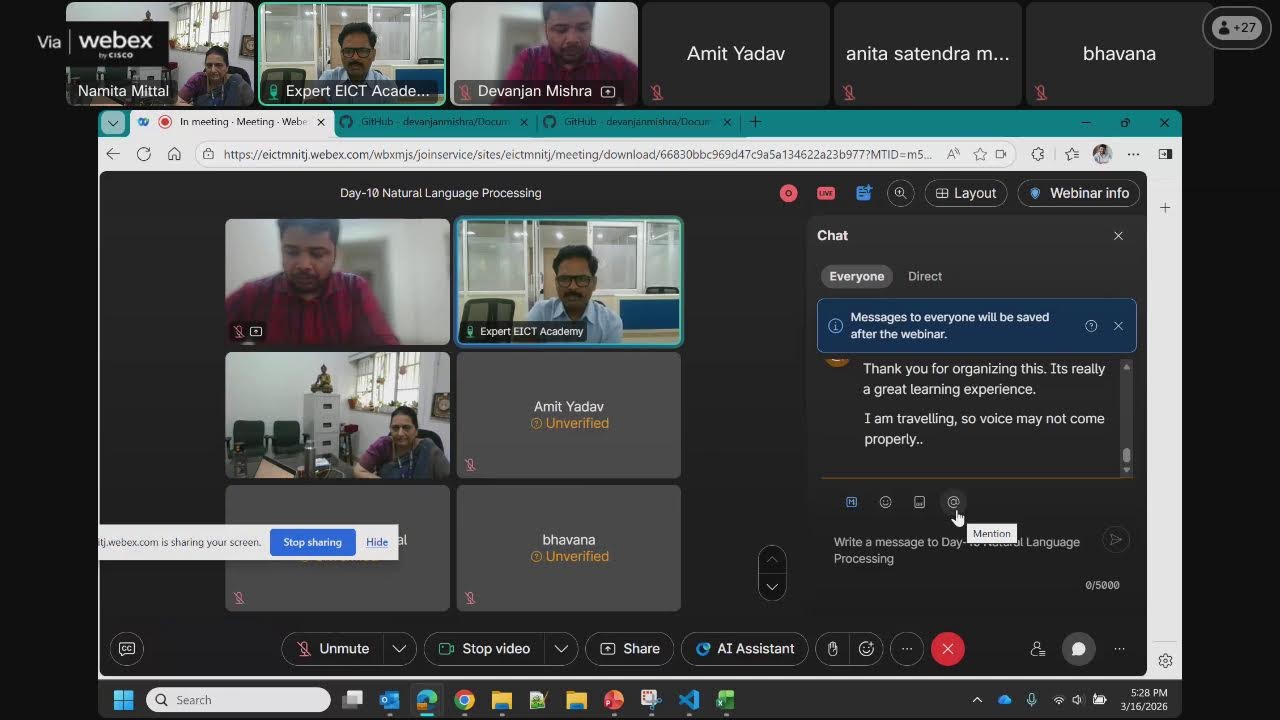This screenshot has height=720, width=1280.
Task: Click the red recording indicator
Action: point(788,193)
